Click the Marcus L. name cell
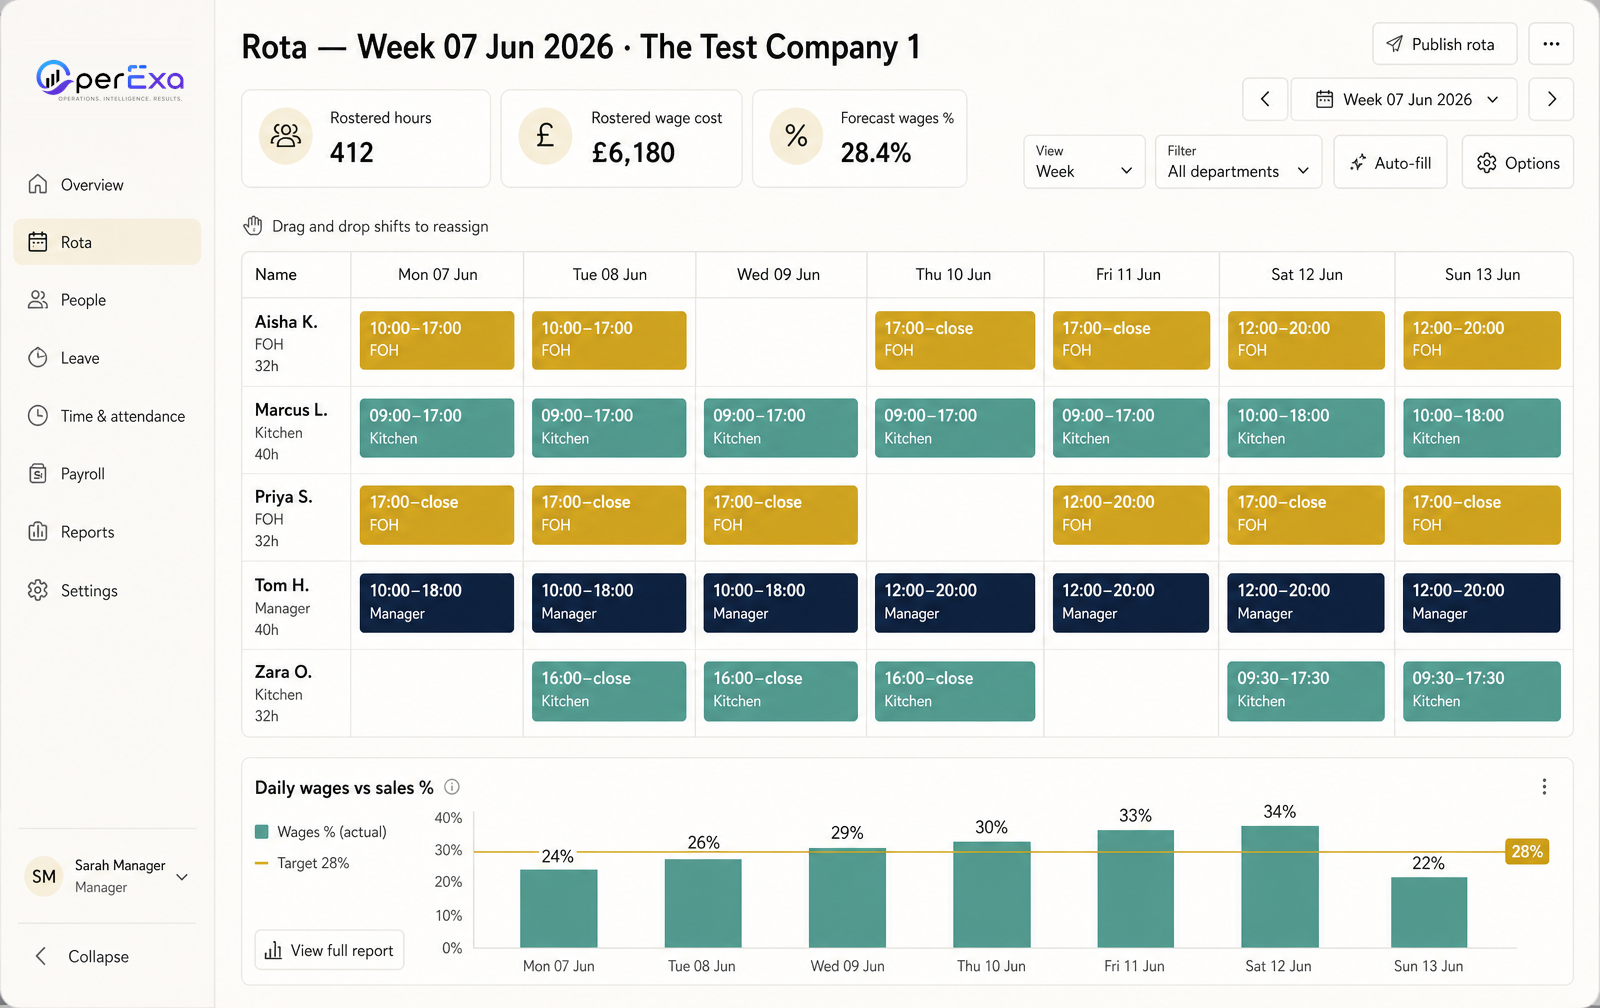The width and height of the screenshot is (1600, 1008). pos(297,430)
